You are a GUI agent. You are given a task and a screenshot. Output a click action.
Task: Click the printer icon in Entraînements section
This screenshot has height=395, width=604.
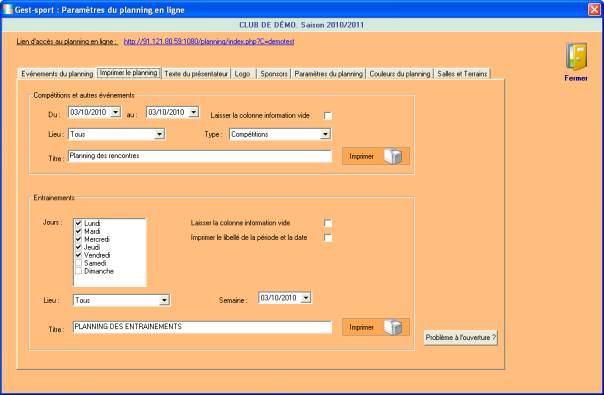click(x=393, y=327)
